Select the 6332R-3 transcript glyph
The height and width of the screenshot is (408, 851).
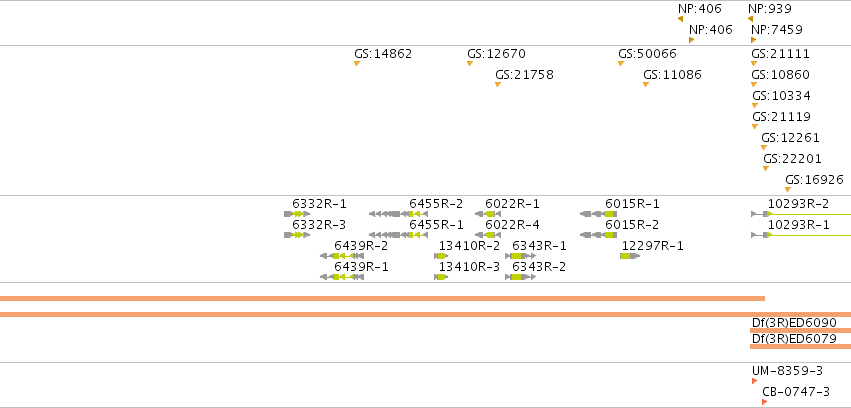(297, 235)
